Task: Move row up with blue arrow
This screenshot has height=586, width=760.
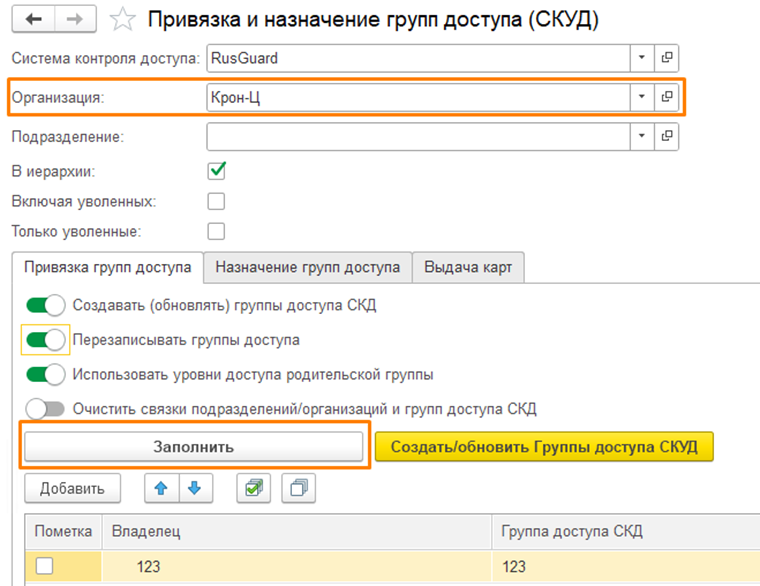Action: coord(162,488)
